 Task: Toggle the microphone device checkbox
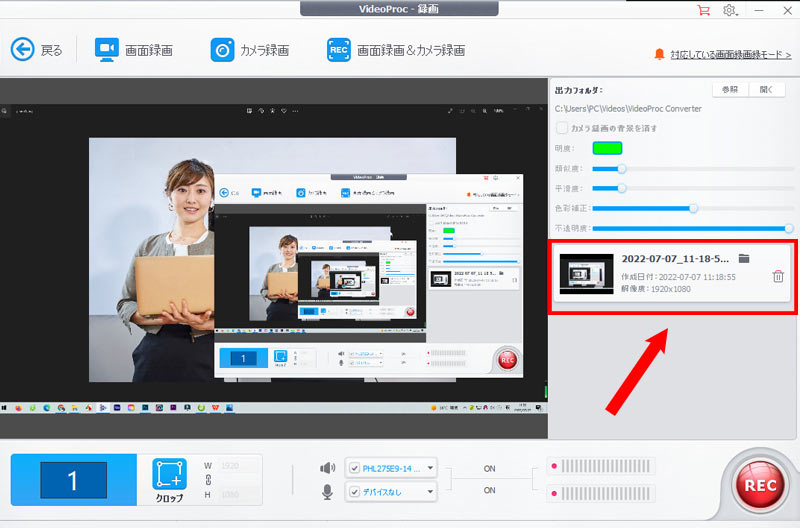[354, 491]
